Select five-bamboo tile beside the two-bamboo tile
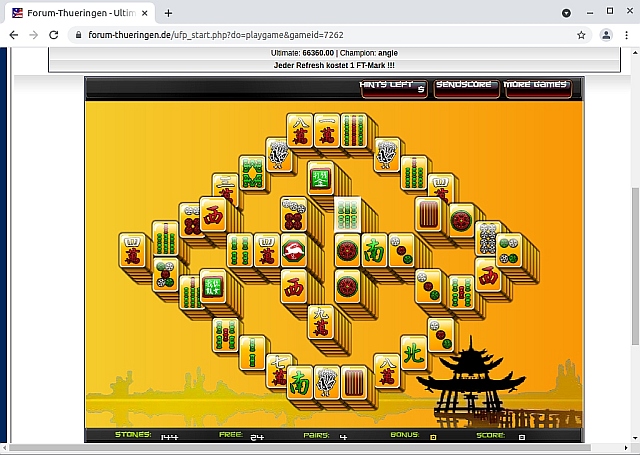The height and width of the screenshot is (455, 640). pyautogui.click(x=225, y=335)
